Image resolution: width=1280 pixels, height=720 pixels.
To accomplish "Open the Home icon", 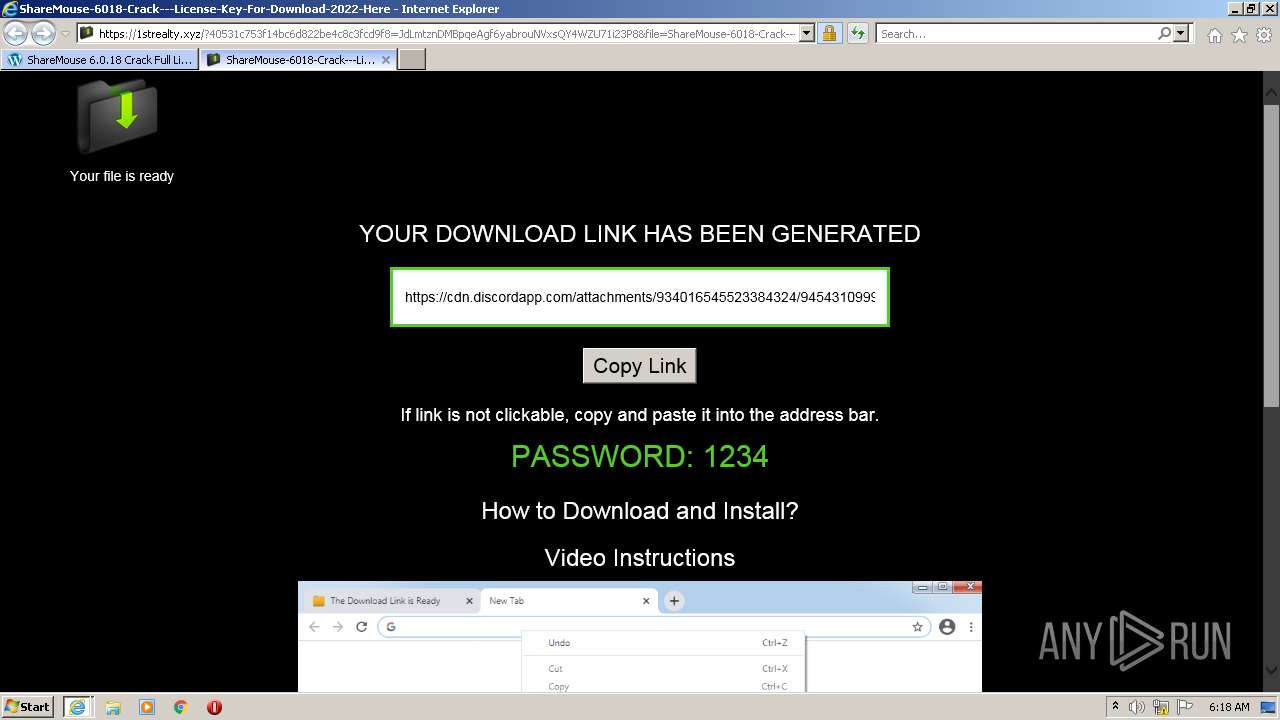I will pyautogui.click(x=1214, y=35).
